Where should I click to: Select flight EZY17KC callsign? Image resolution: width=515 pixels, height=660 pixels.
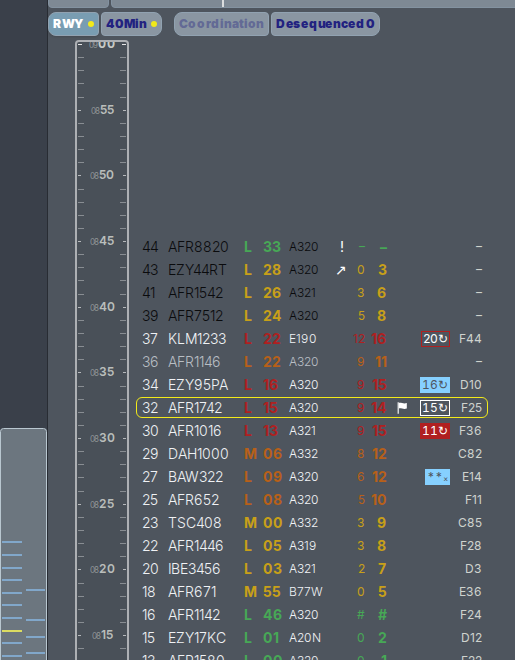point(197,638)
